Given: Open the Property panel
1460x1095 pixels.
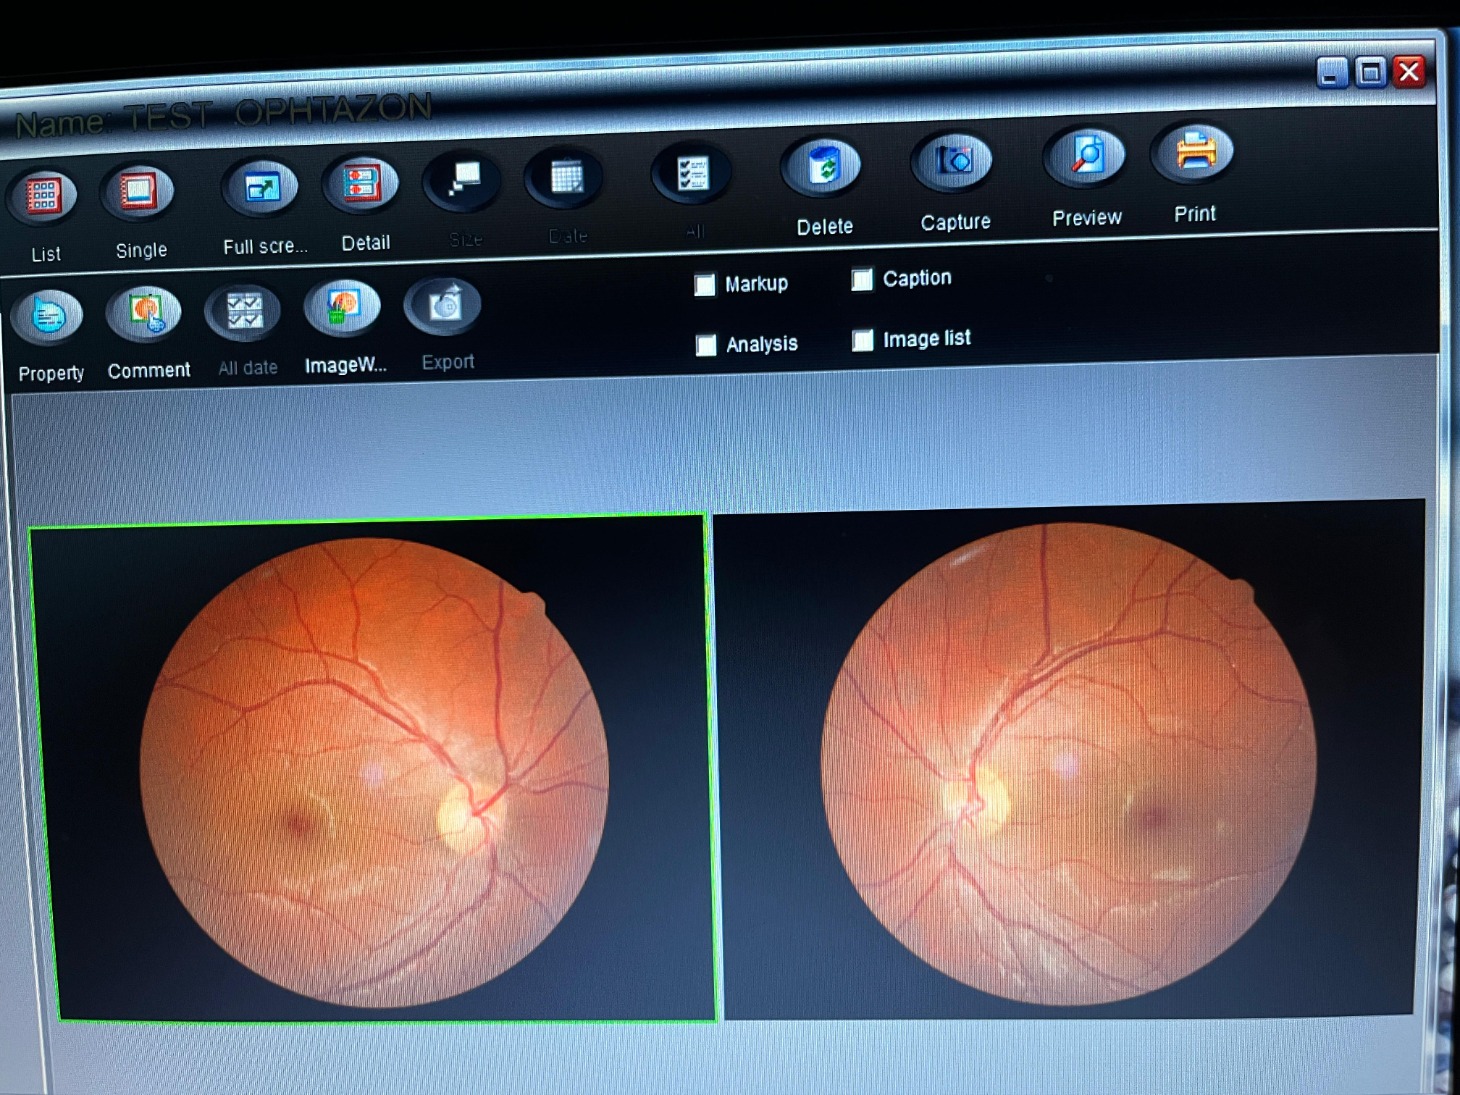Looking at the screenshot, I should click(47, 317).
